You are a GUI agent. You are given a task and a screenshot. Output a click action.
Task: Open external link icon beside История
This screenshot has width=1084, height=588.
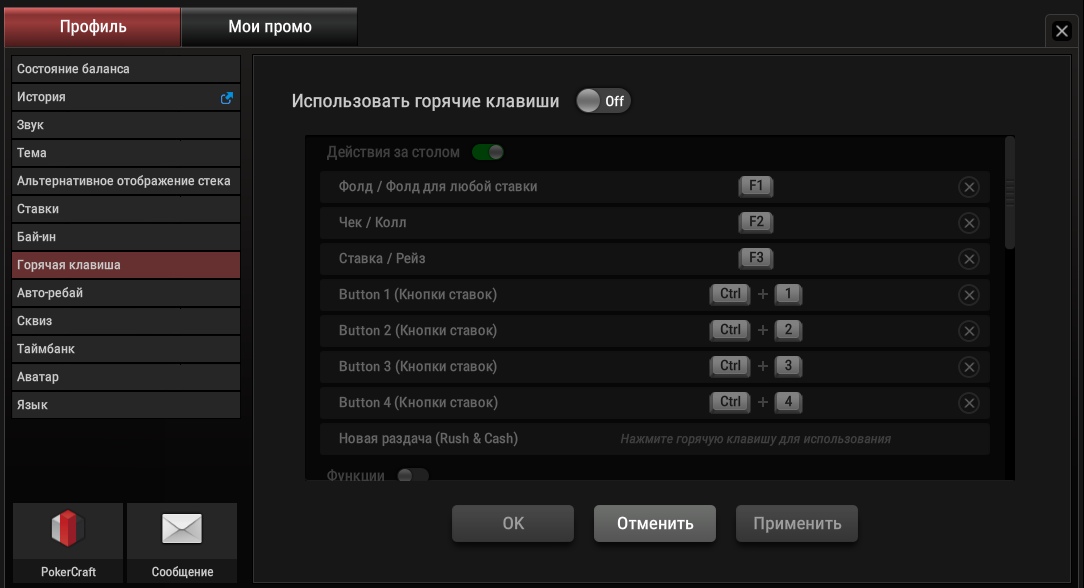pos(227,97)
